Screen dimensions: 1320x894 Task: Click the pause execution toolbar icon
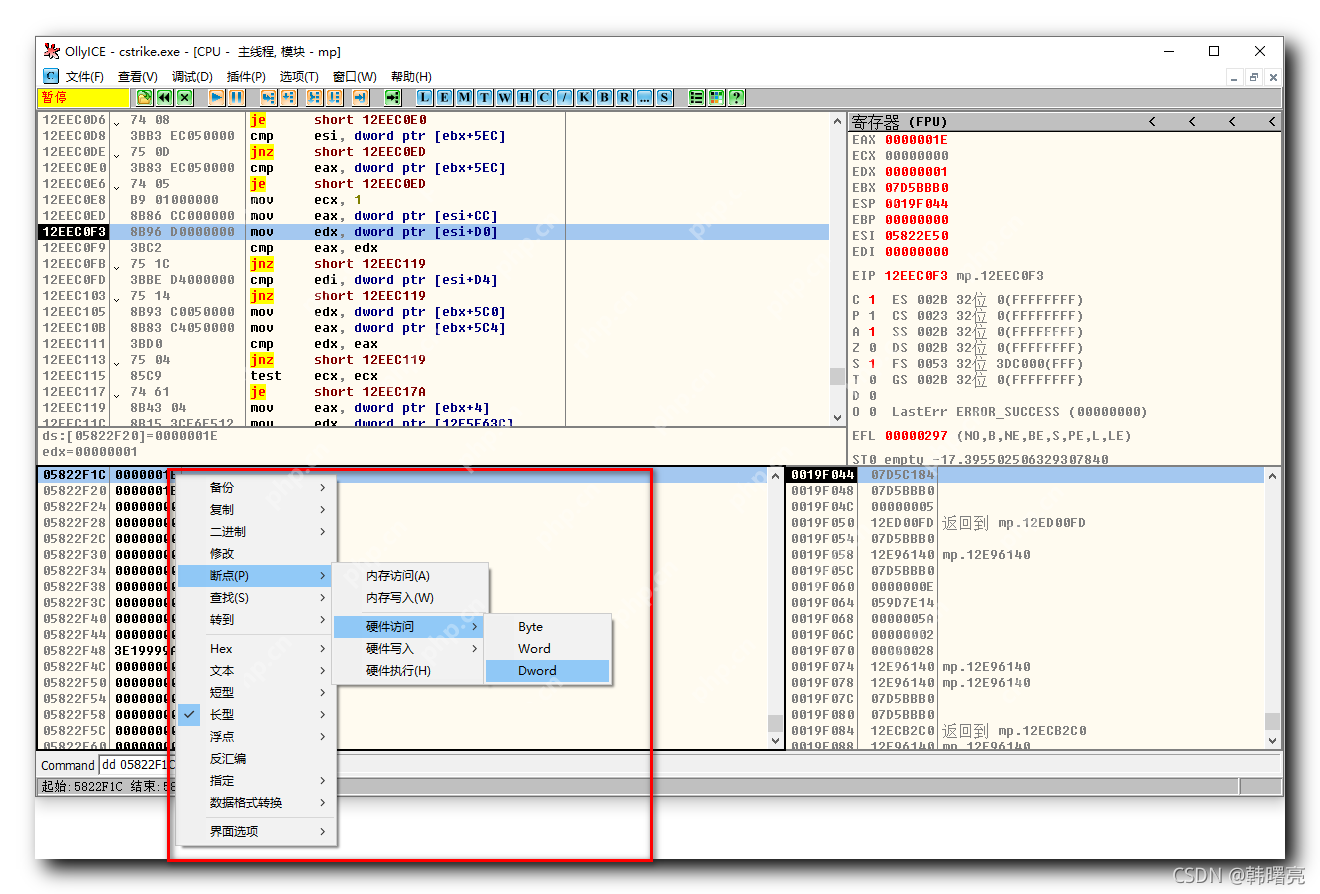(237, 97)
